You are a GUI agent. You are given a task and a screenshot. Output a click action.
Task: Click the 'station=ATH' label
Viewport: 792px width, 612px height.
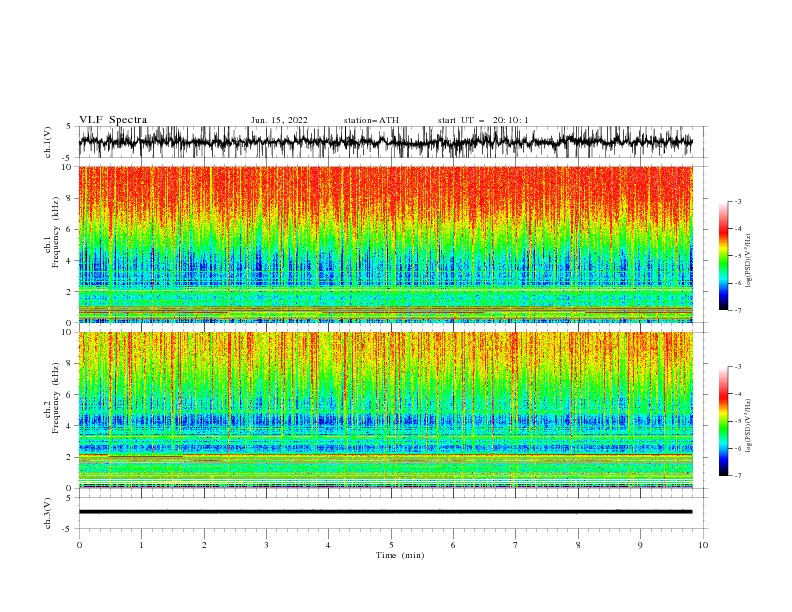[371, 120]
